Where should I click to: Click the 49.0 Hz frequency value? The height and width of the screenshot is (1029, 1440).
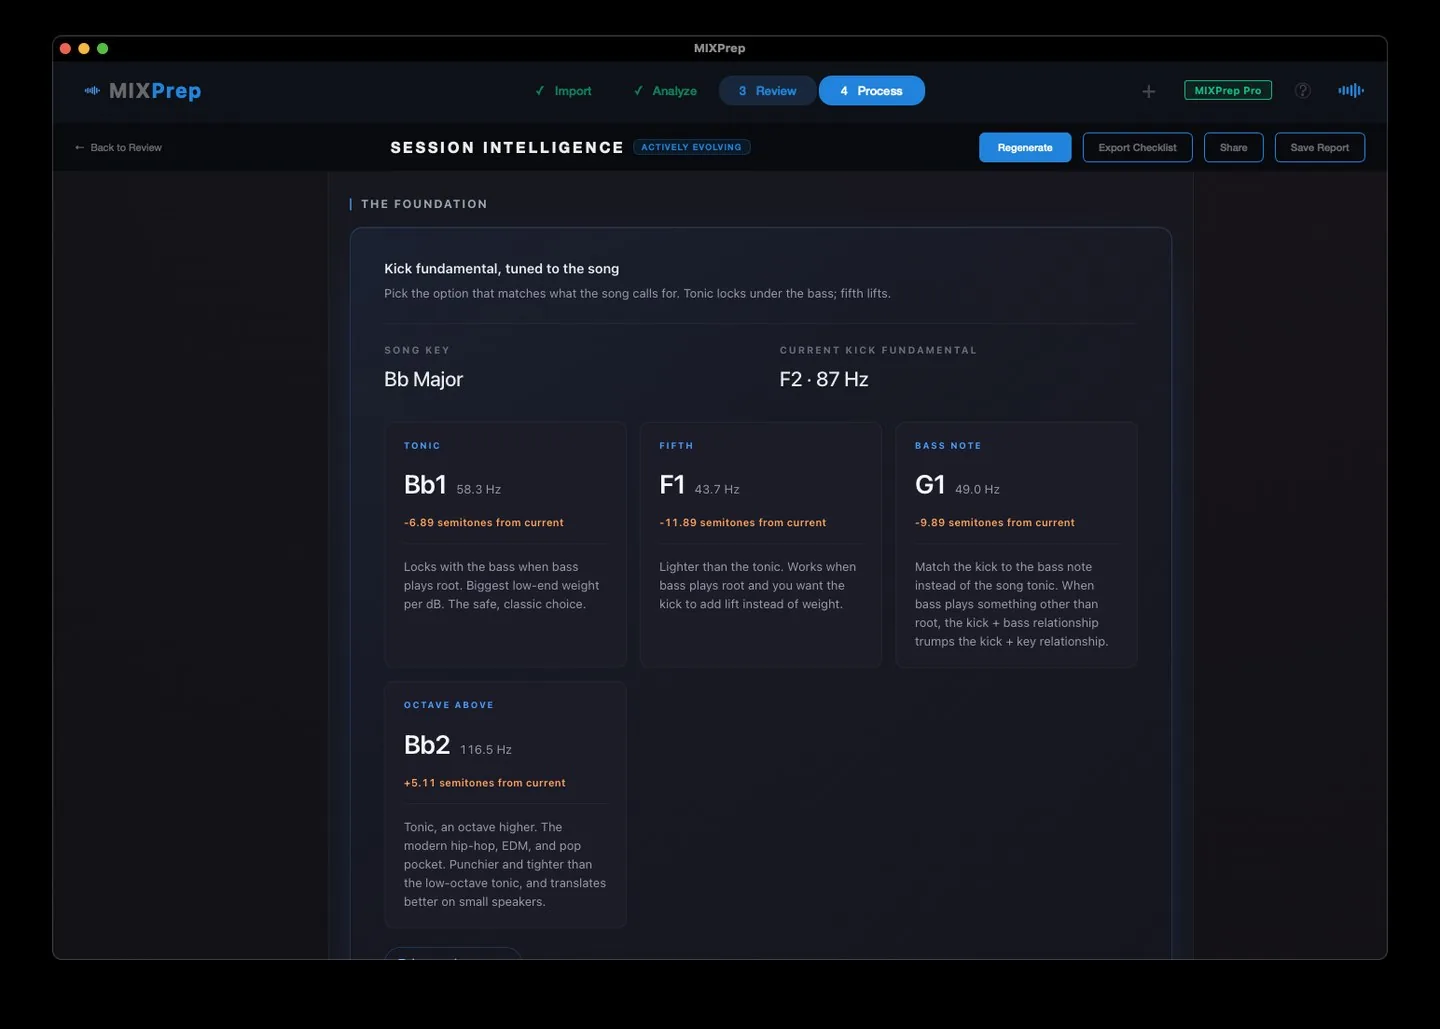point(977,490)
